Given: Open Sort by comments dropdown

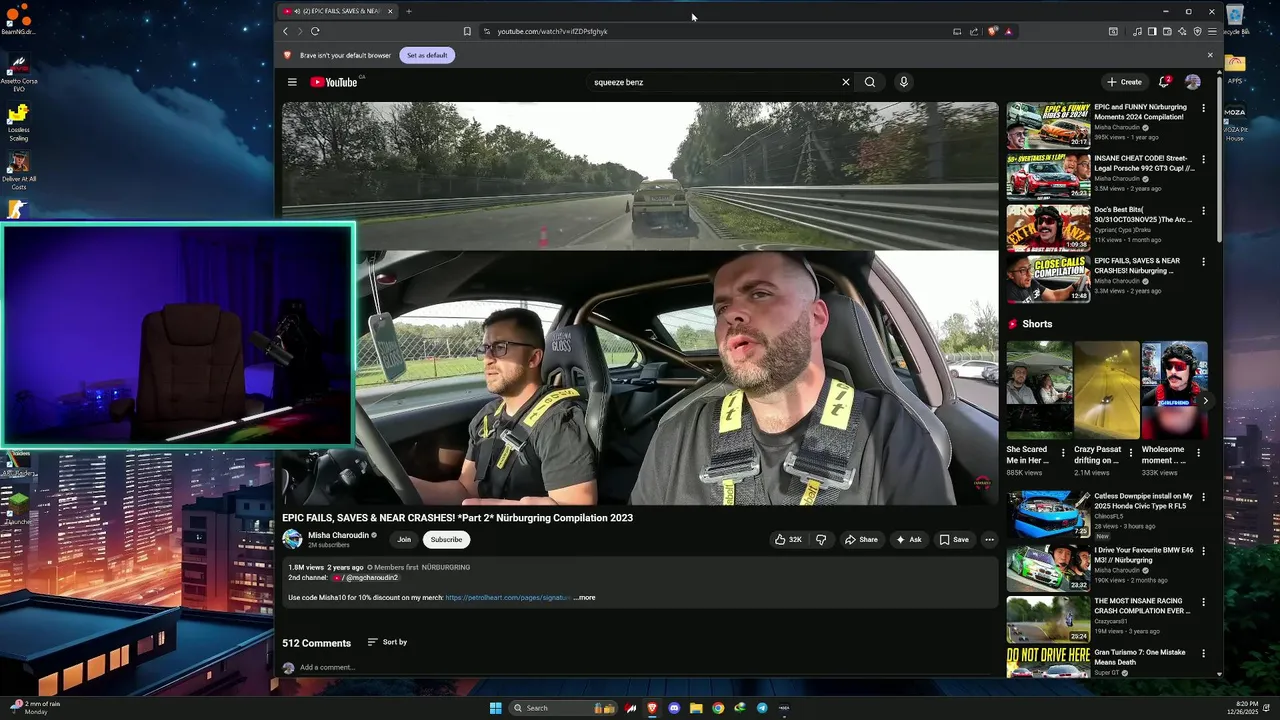Looking at the screenshot, I should point(387,642).
